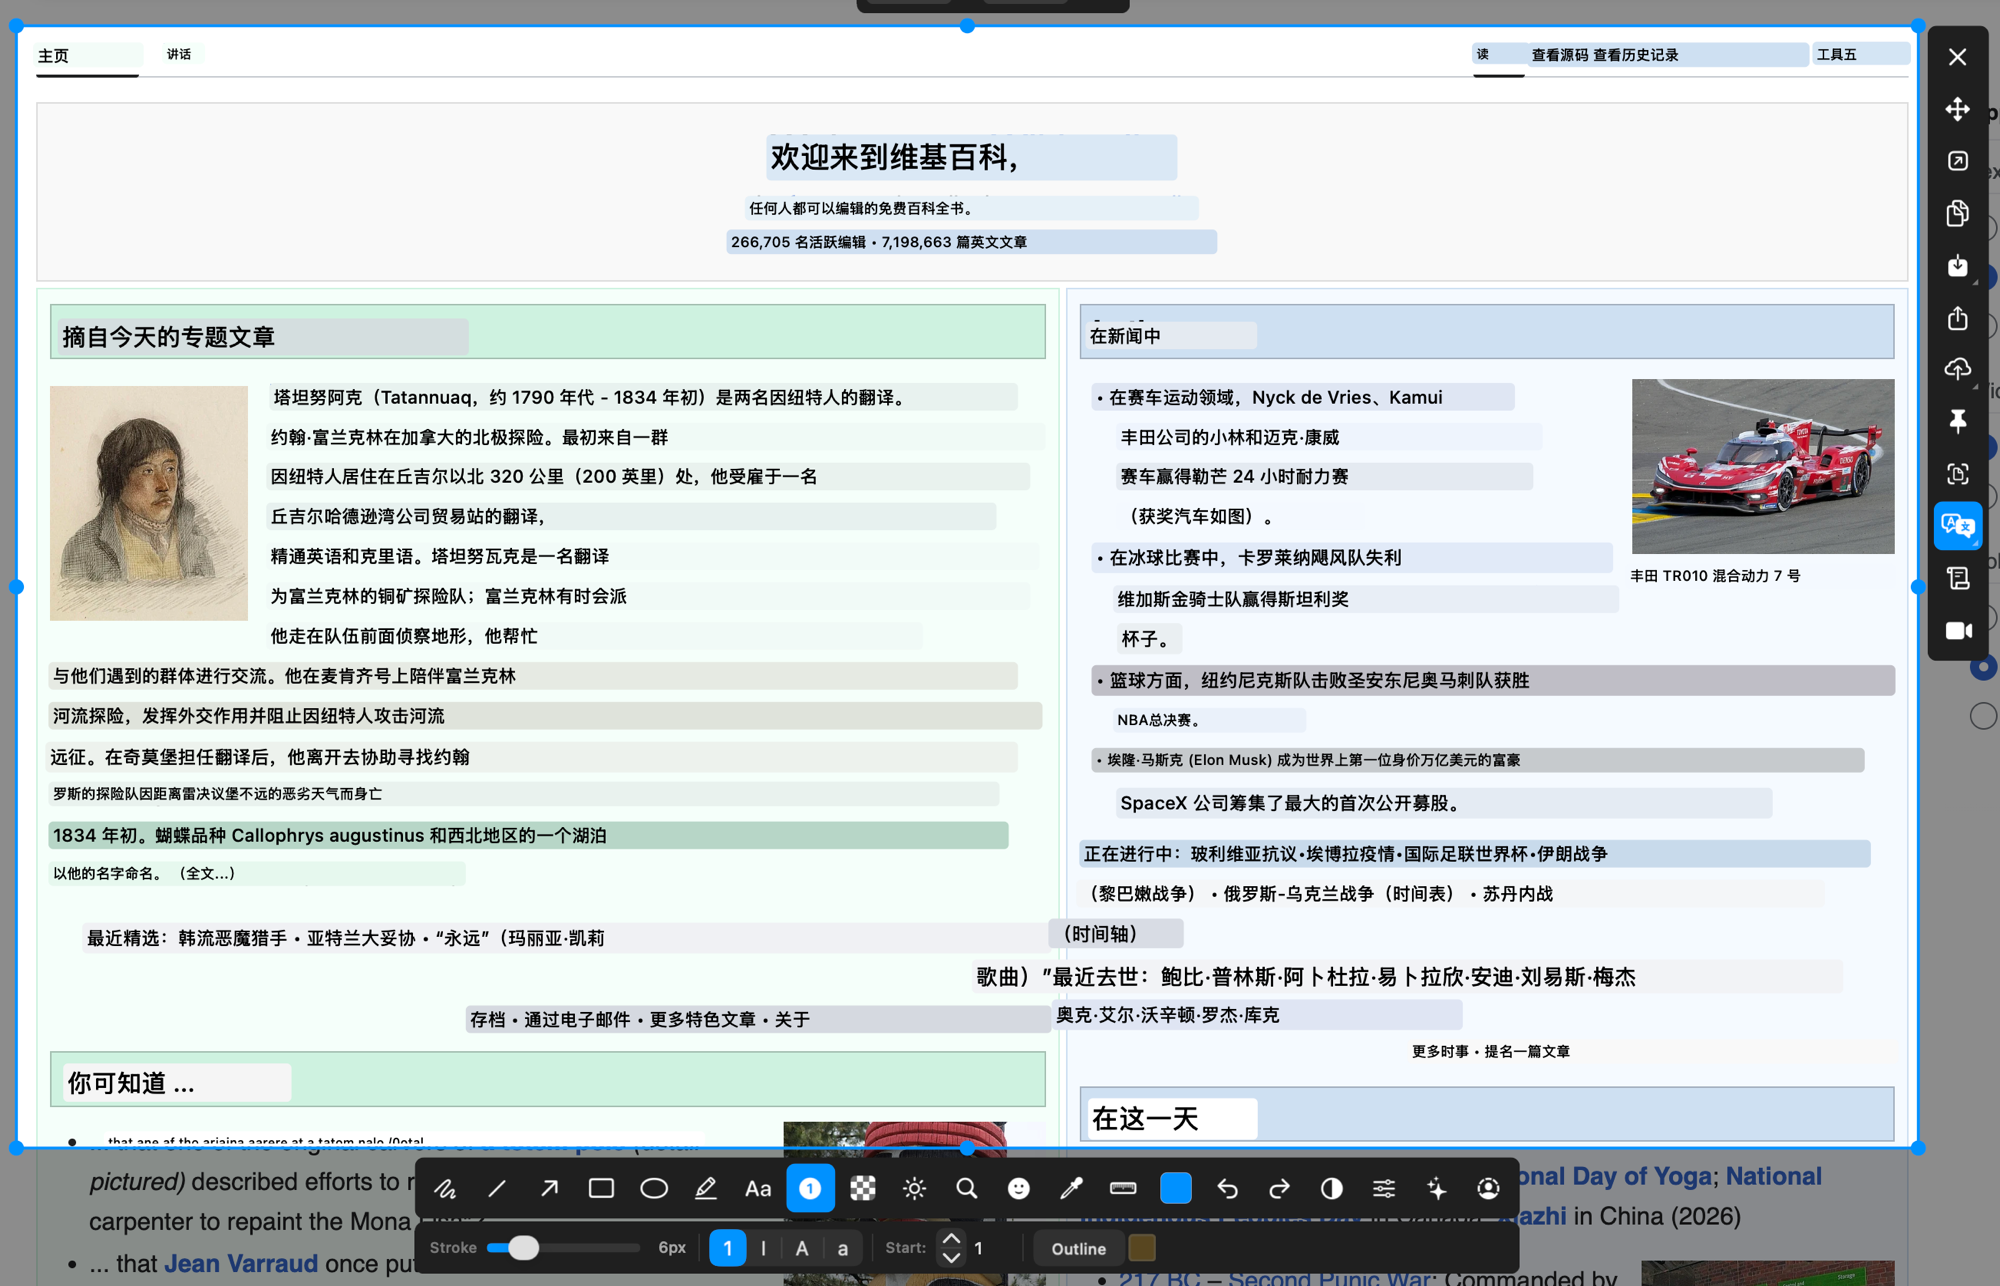Click the sparkle AI enhance icon

click(1436, 1188)
